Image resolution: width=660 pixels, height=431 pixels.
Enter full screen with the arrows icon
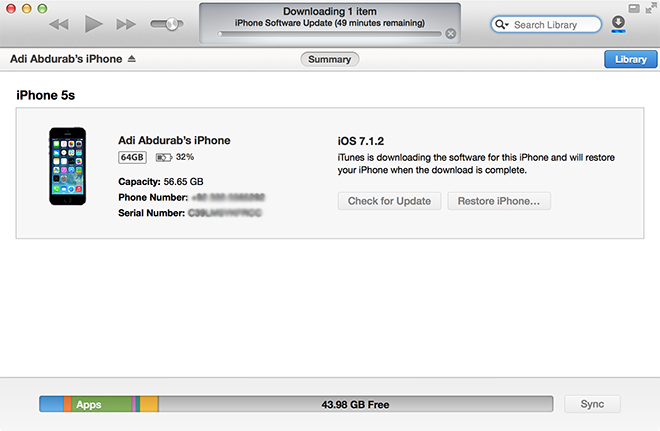(652, 8)
